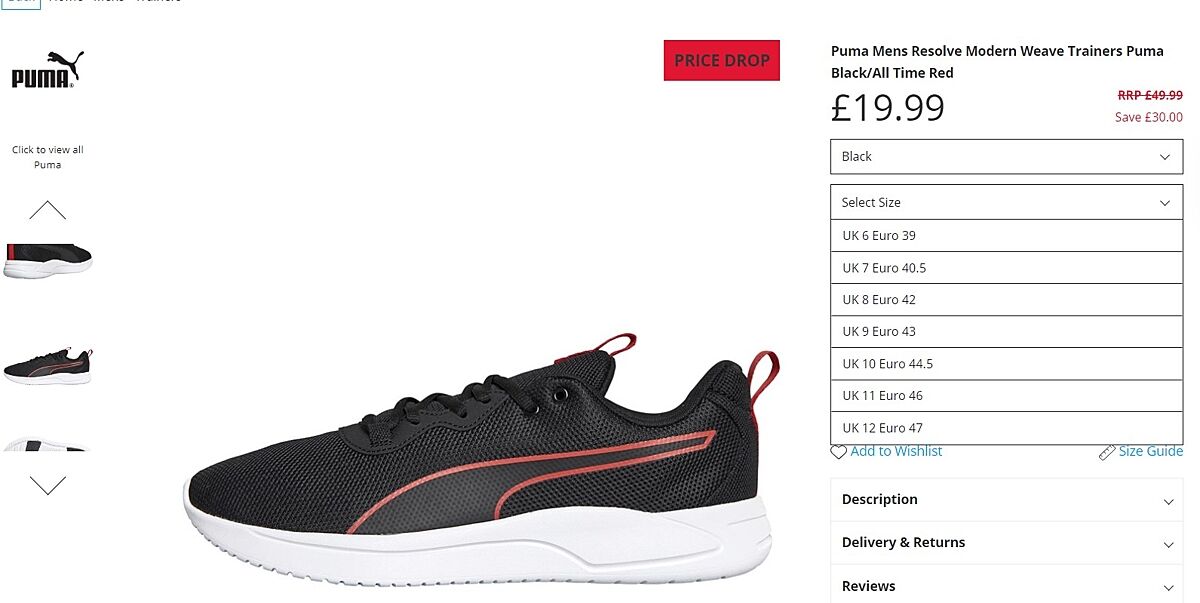View the heel-view shoe thumbnail

47,260
